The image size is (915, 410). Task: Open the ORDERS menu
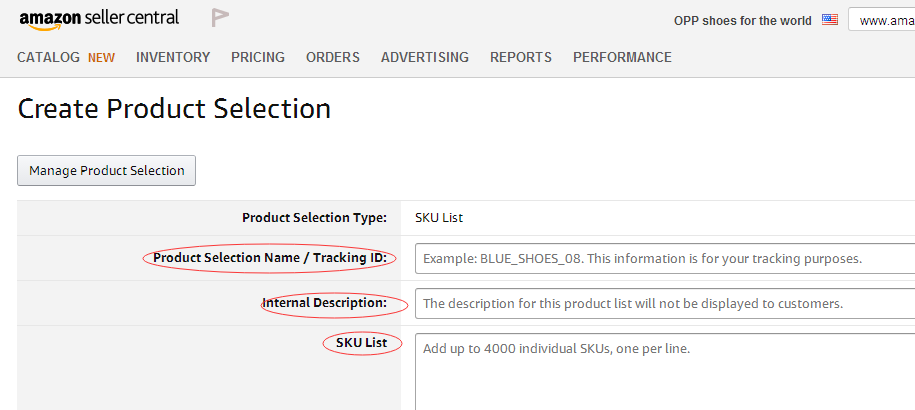point(333,57)
